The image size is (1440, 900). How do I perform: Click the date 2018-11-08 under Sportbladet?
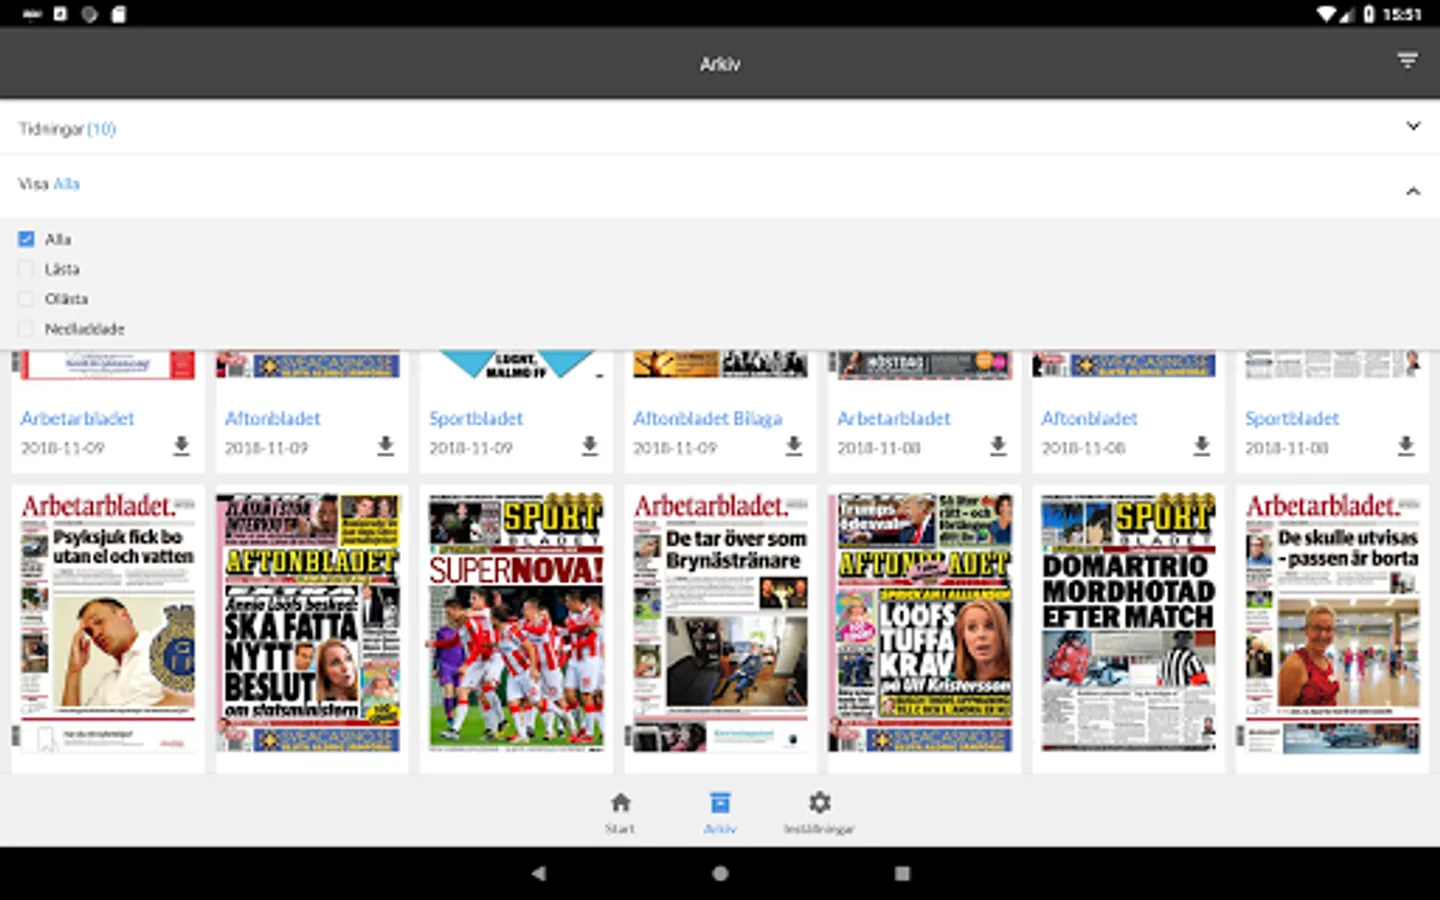1286,448
